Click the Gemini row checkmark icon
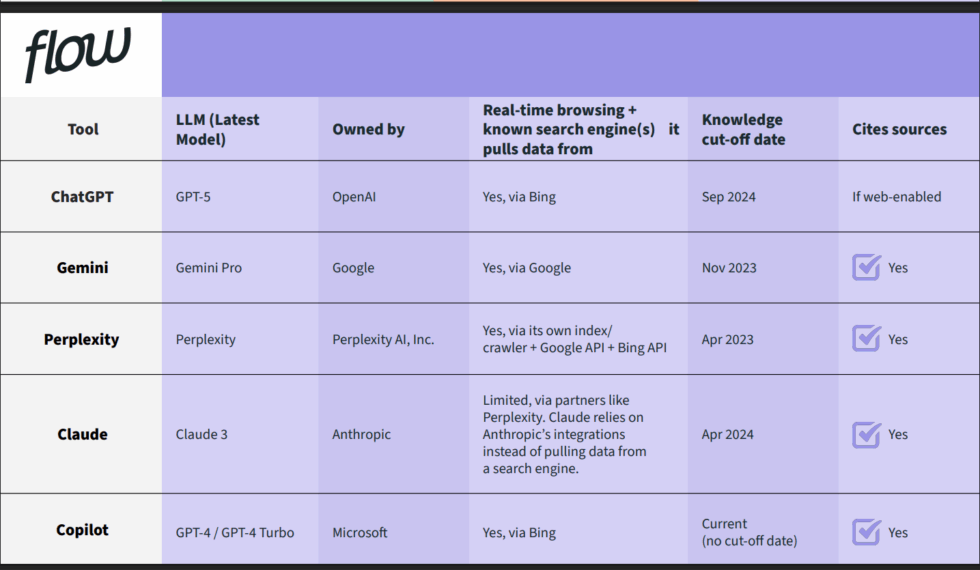 [x=866, y=268]
